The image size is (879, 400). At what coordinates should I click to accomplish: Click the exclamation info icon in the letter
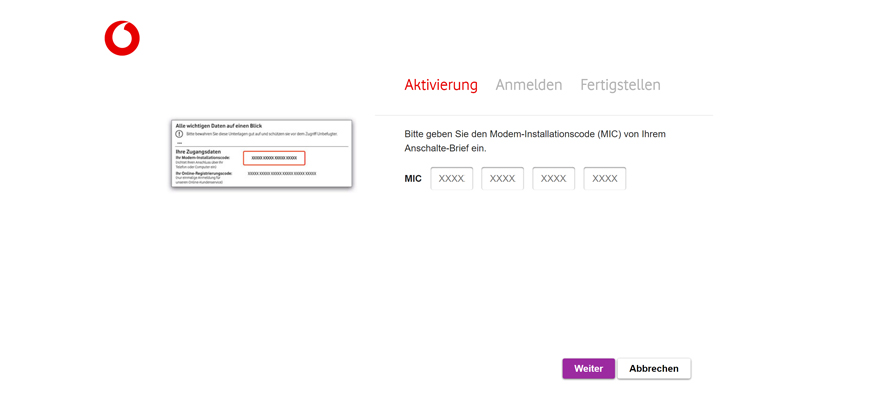180,134
